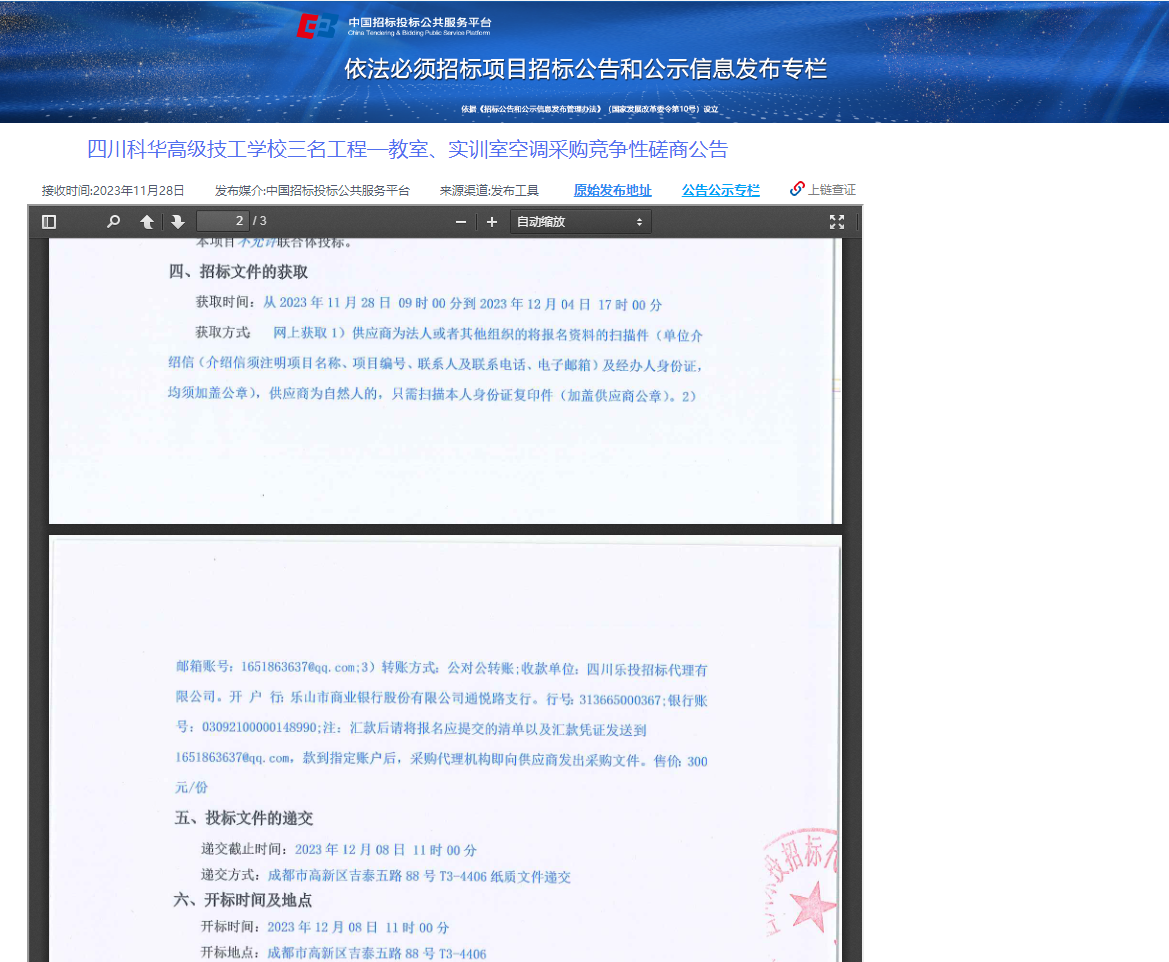Go to next page arrow
Image resolution: width=1169 pixels, height=962 pixels.
(x=177, y=221)
